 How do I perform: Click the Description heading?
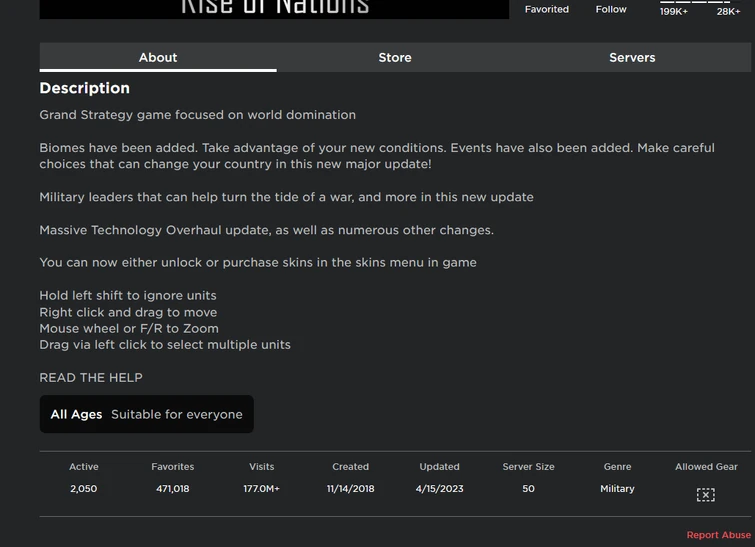(85, 88)
